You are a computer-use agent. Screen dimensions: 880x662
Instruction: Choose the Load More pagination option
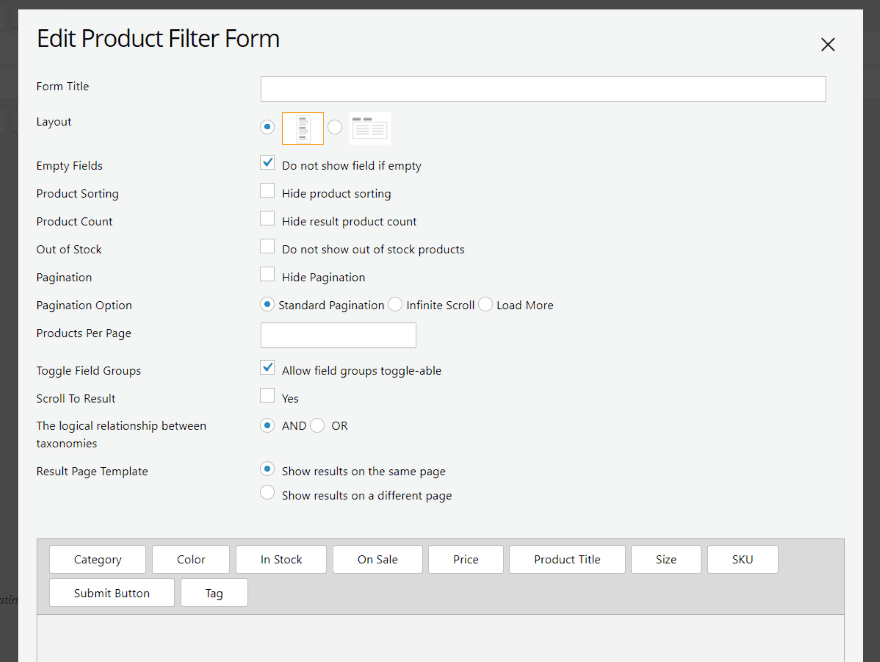click(486, 304)
